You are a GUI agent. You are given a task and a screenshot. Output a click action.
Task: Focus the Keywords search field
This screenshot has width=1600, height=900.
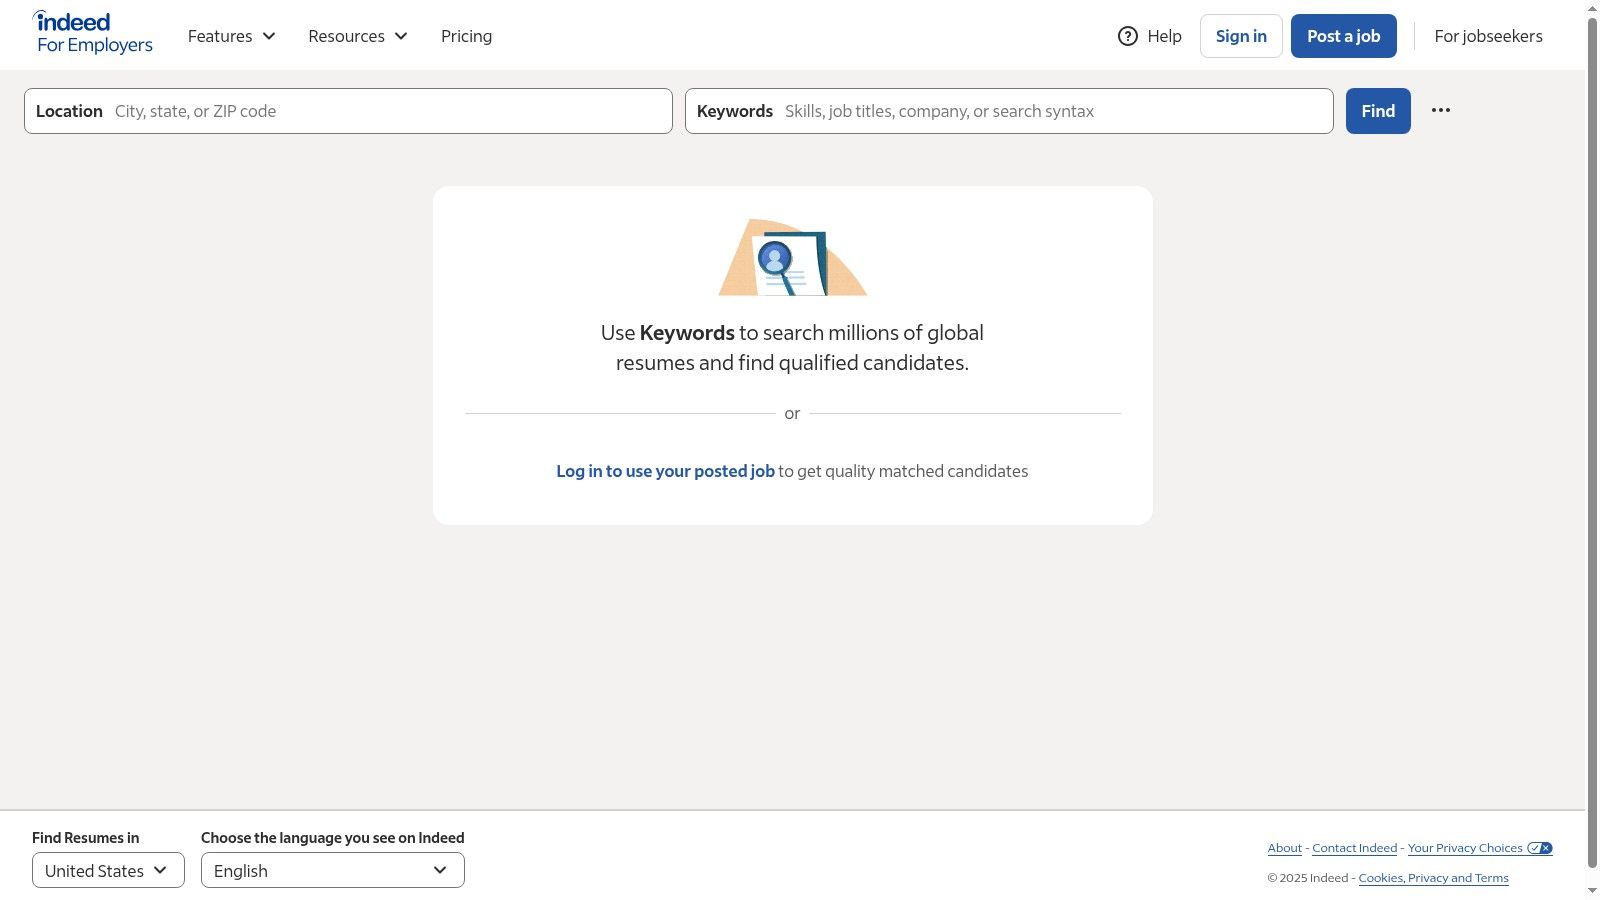tap(1009, 111)
